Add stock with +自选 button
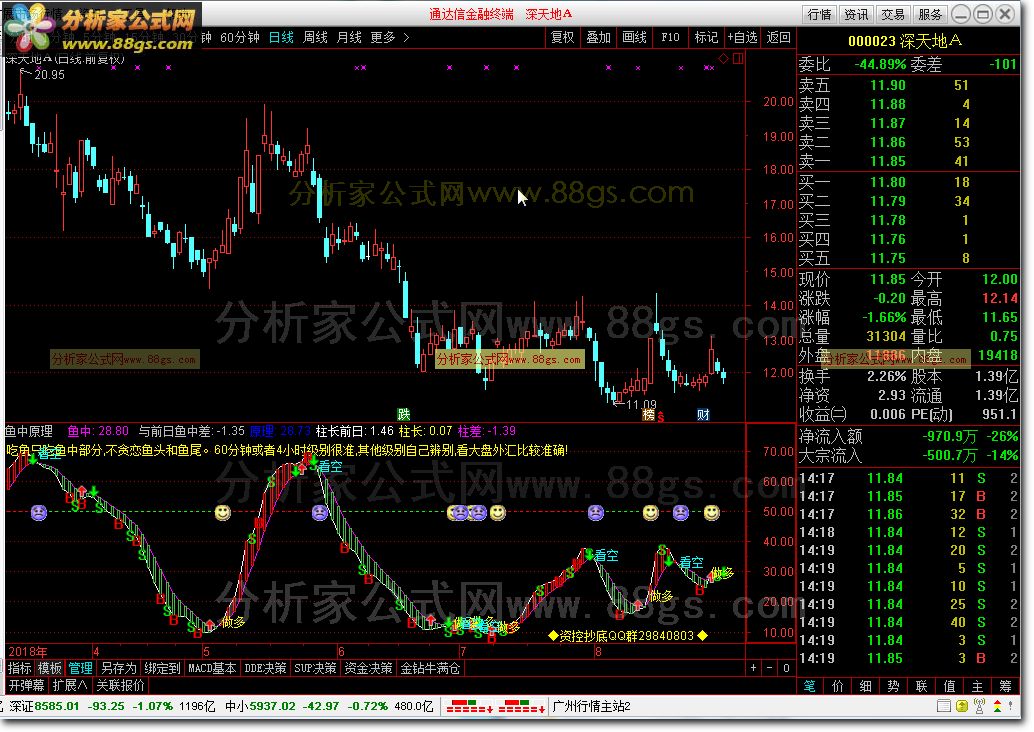This screenshot has width=1034, height=732. 743,38
